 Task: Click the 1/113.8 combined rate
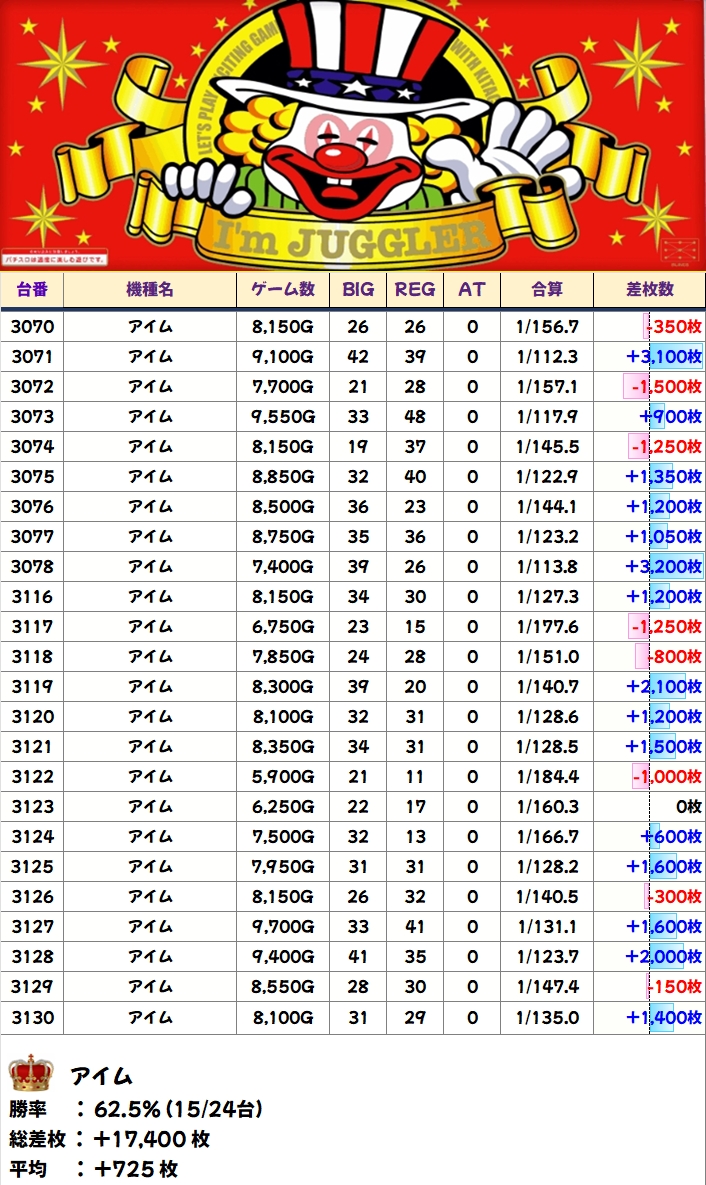[x=547, y=567]
